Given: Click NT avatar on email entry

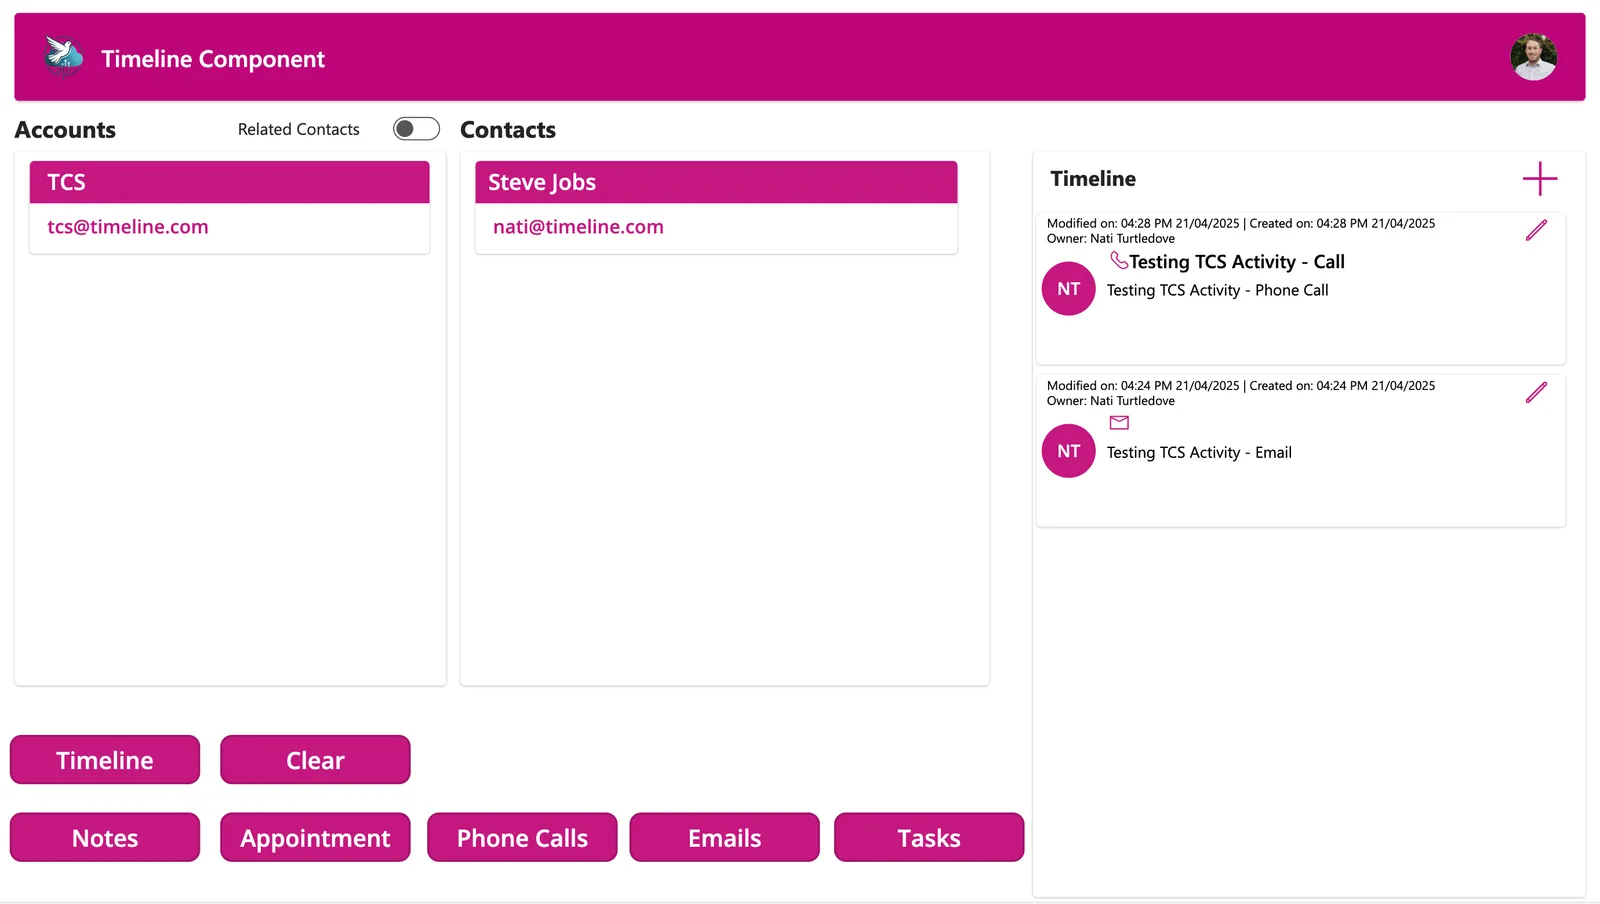Looking at the screenshot, I should [1068, 451].
